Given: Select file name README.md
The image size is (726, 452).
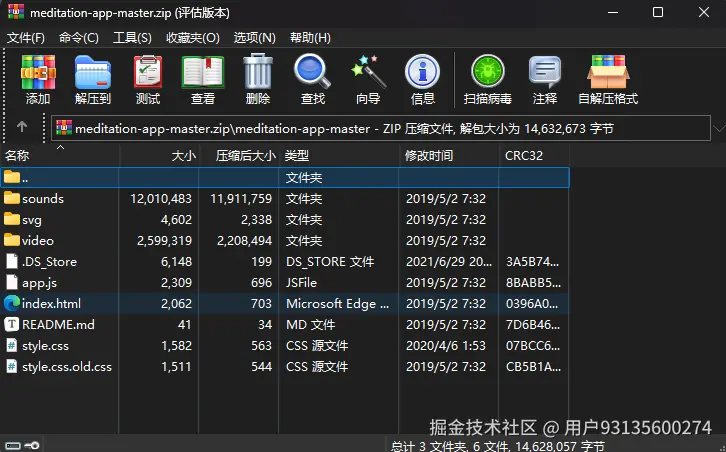Looking at the screenshot, I should pos(58,324).
